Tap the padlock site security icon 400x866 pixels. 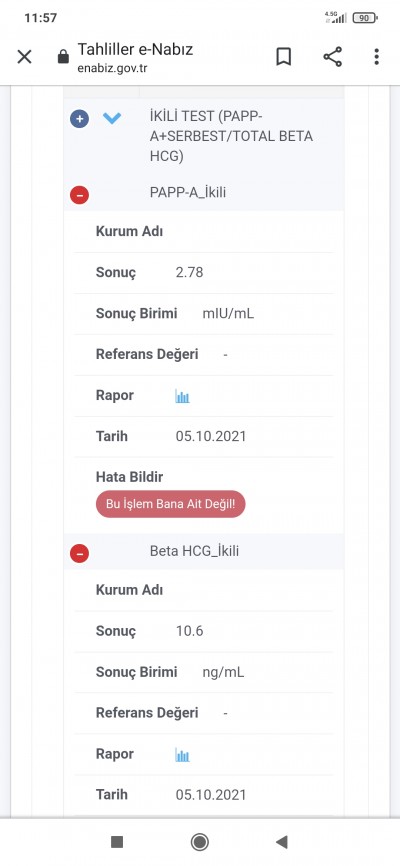coord(64,57)
